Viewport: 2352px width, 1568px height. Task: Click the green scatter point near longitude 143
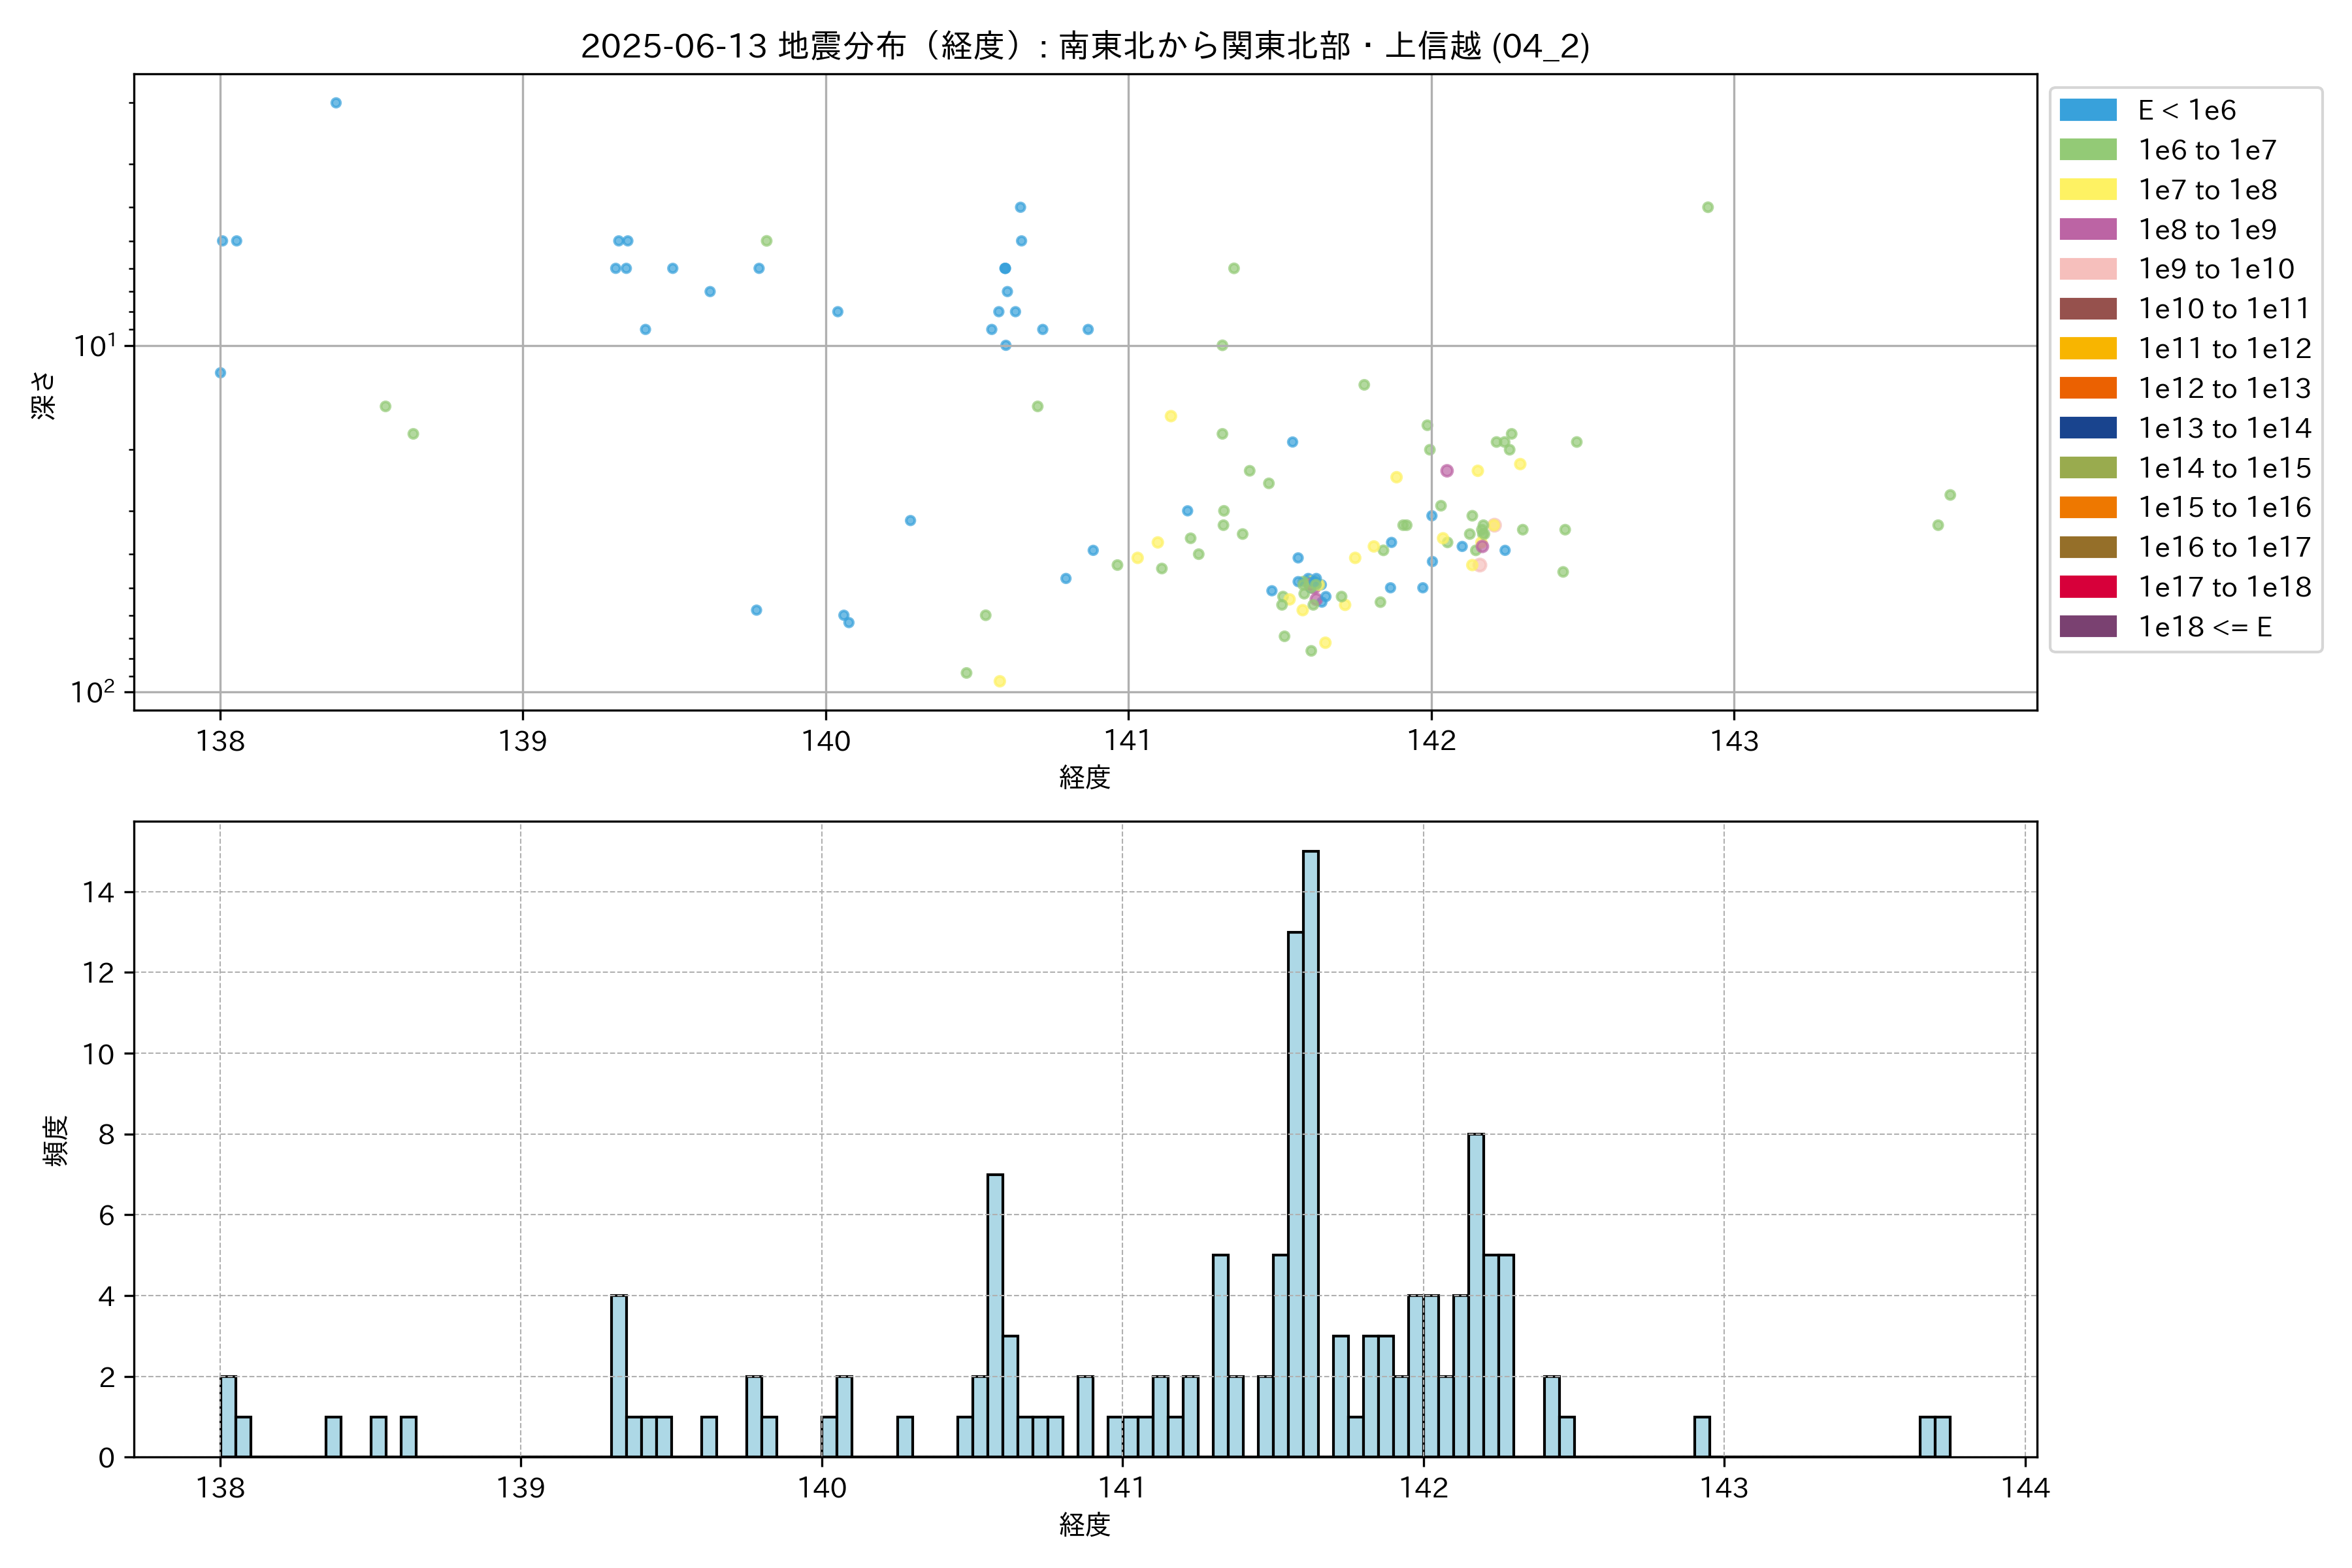[x=1708, y=208]
